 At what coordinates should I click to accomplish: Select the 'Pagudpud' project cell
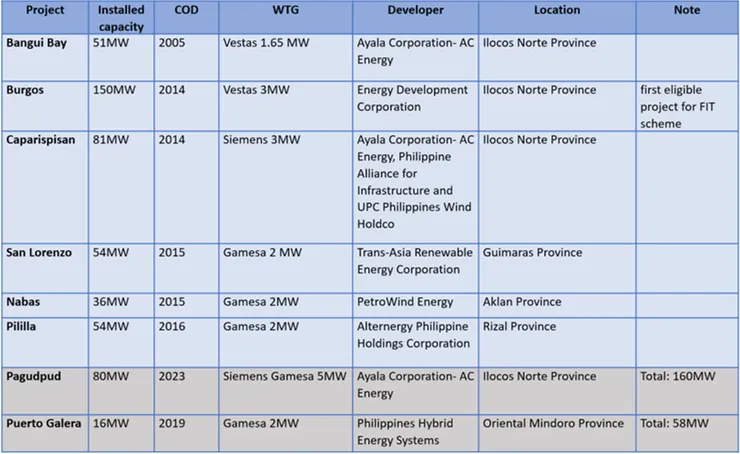point(45,391)
